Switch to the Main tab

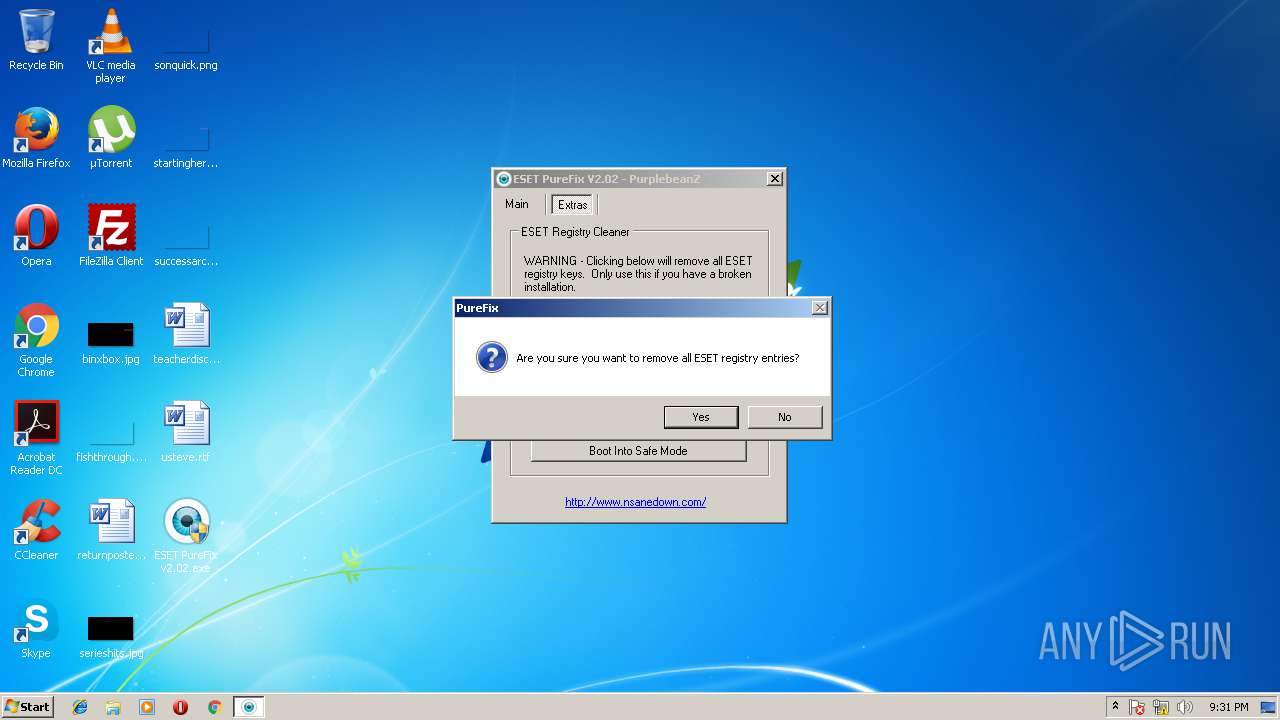tap(517, 204)
